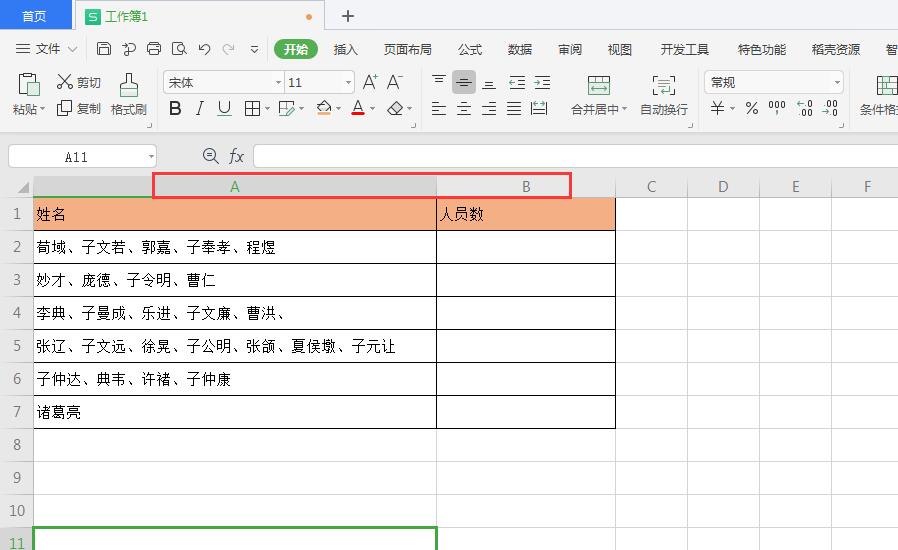Open the 文件 menu dropdown
This screenshot has height=550, width=898.
[x=46, y=49]
